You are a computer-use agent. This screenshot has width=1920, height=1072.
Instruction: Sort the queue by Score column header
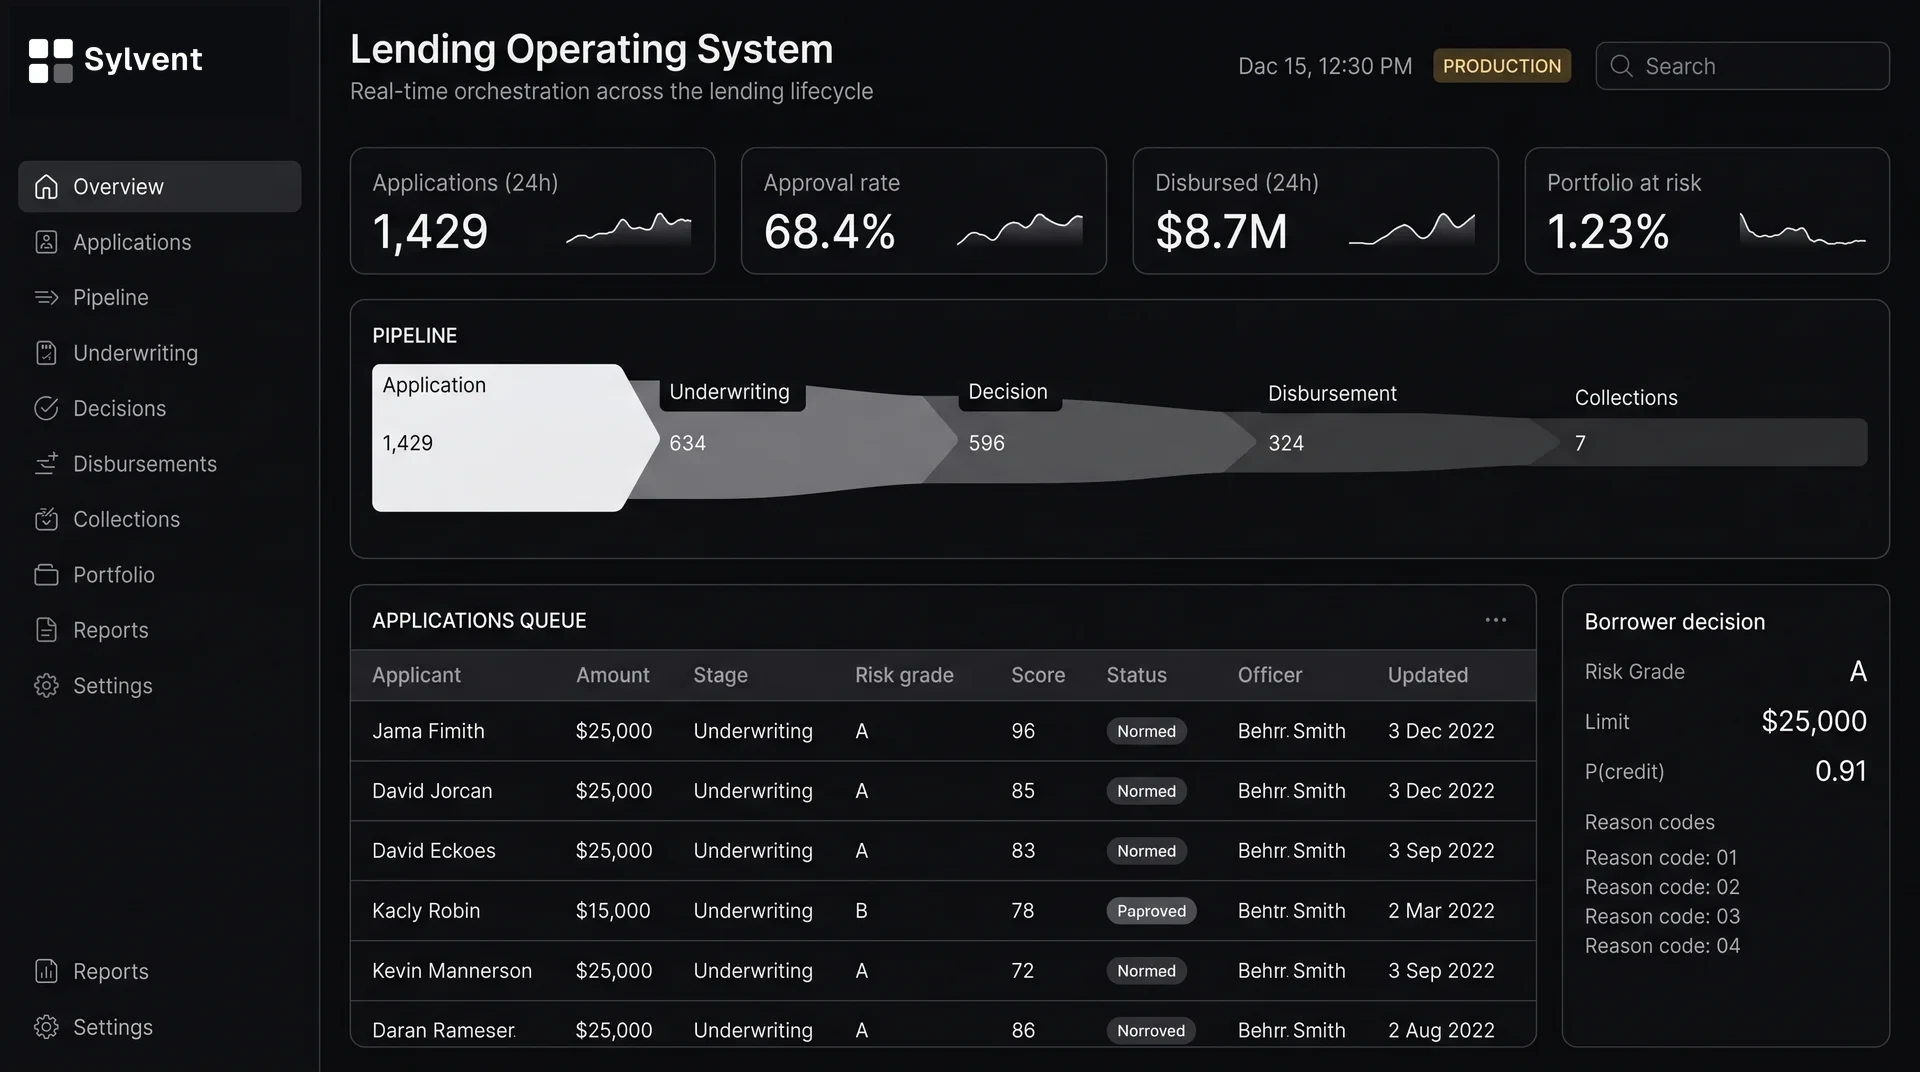1037,675
